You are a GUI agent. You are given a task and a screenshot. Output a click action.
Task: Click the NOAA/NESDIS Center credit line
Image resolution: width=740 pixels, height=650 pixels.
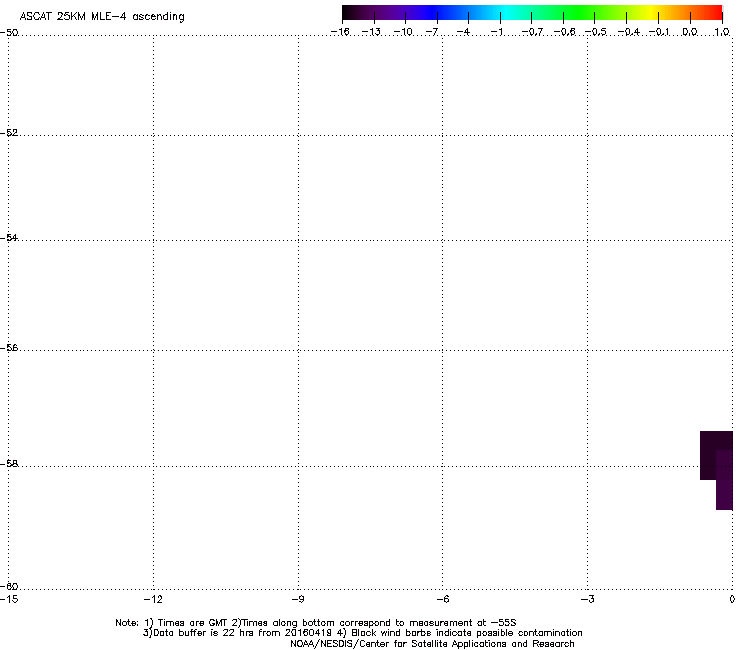pos(432,644)
